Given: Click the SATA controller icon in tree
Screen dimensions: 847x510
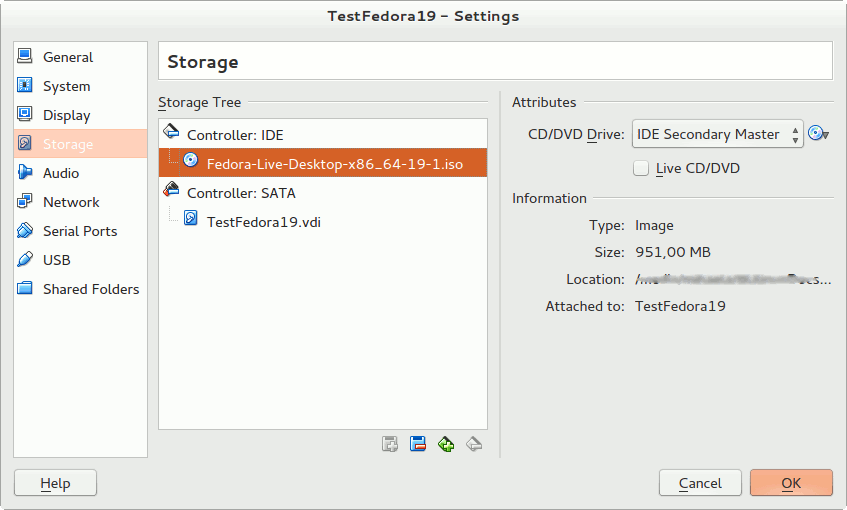Looking at the screenshot, I should point(171,192).
